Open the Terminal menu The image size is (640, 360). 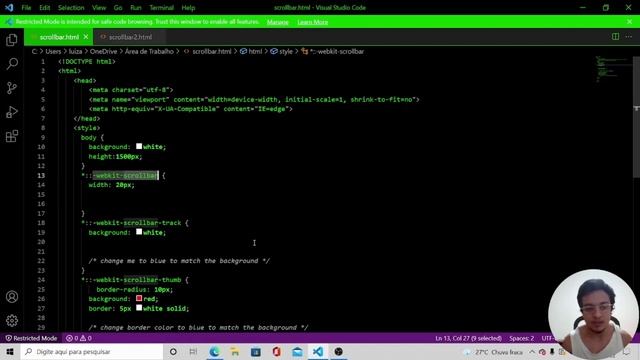point(161,8)
